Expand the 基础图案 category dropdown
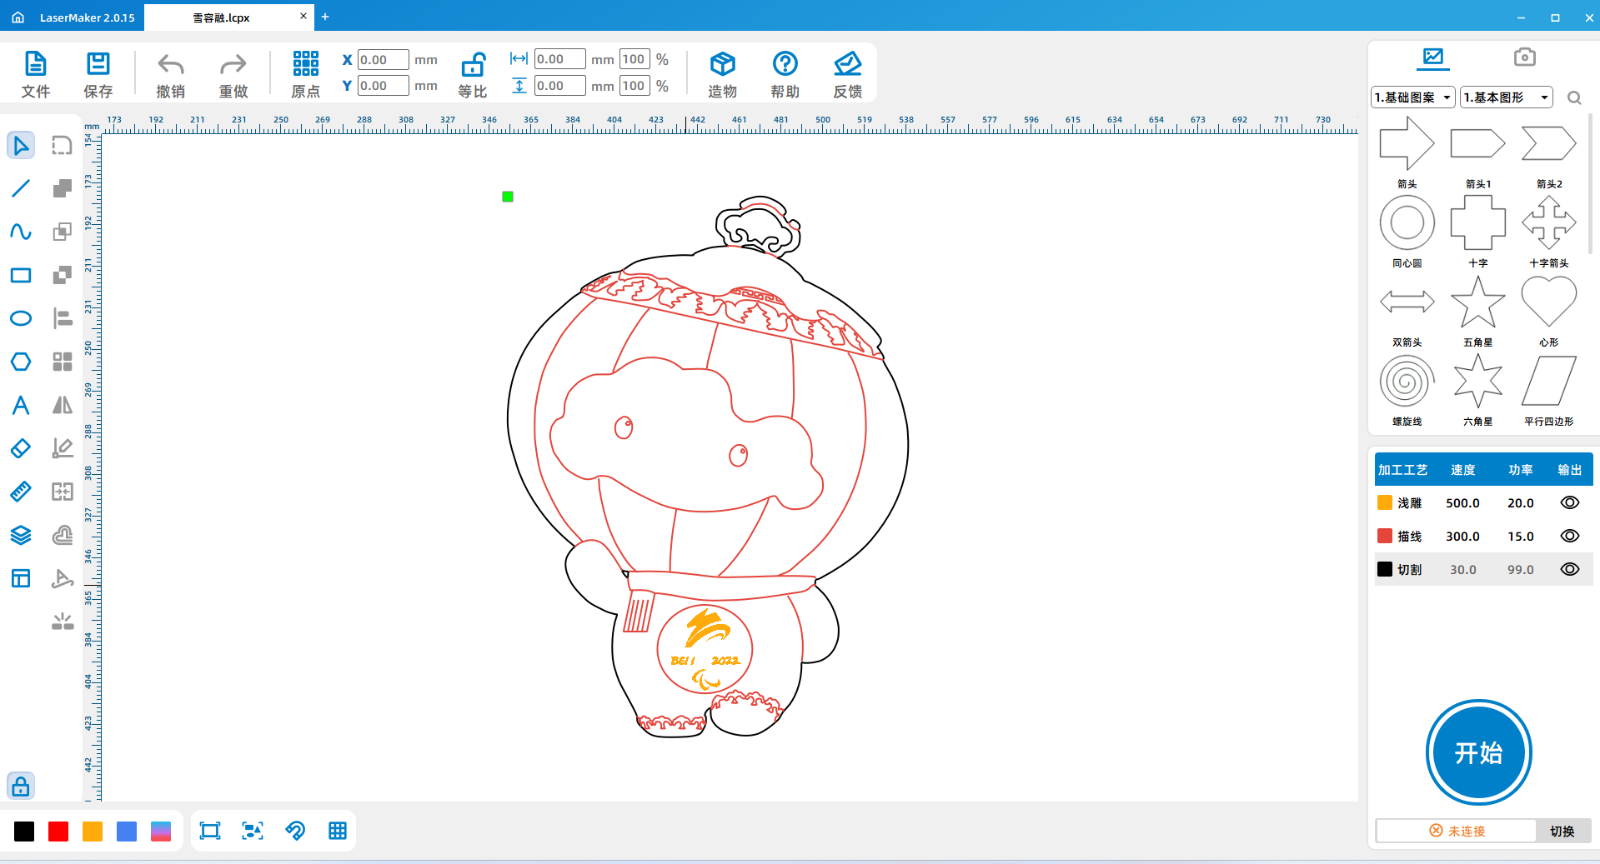 tap(1412, 97)
